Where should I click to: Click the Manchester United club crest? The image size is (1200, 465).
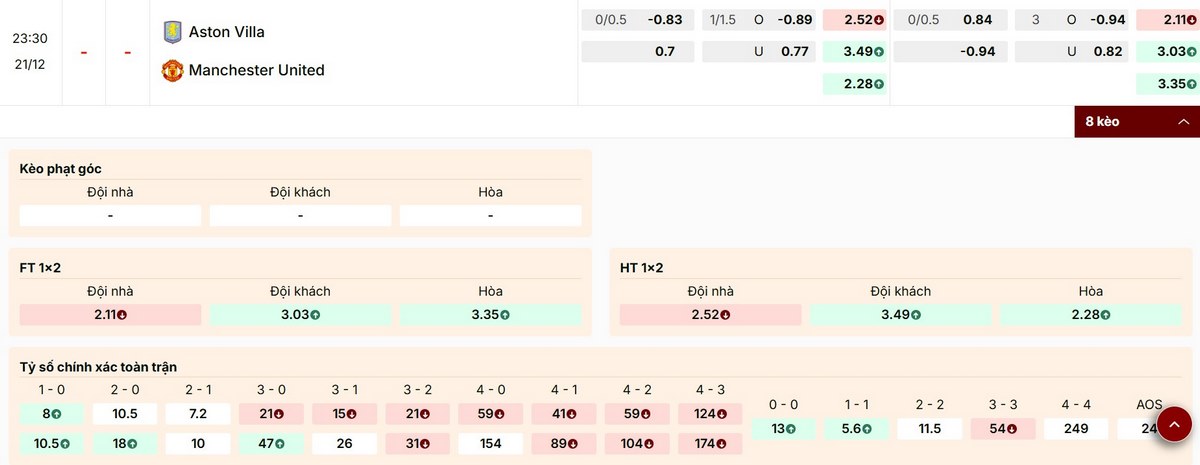pos(173,70)
